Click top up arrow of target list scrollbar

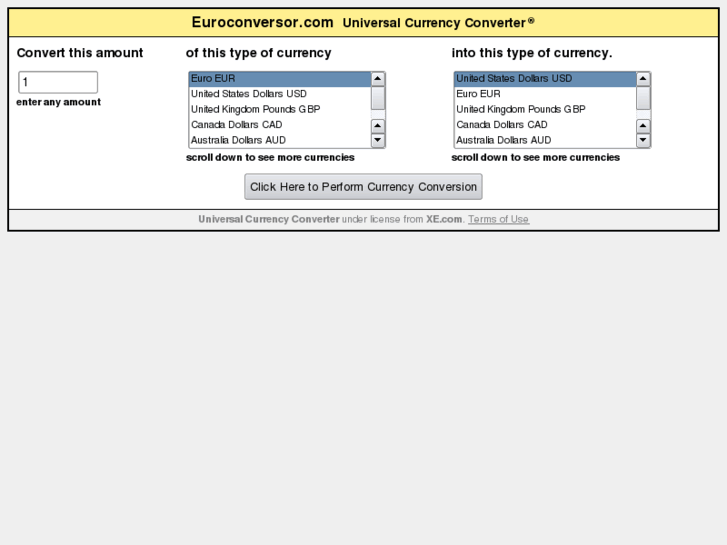tap(643, 79)
